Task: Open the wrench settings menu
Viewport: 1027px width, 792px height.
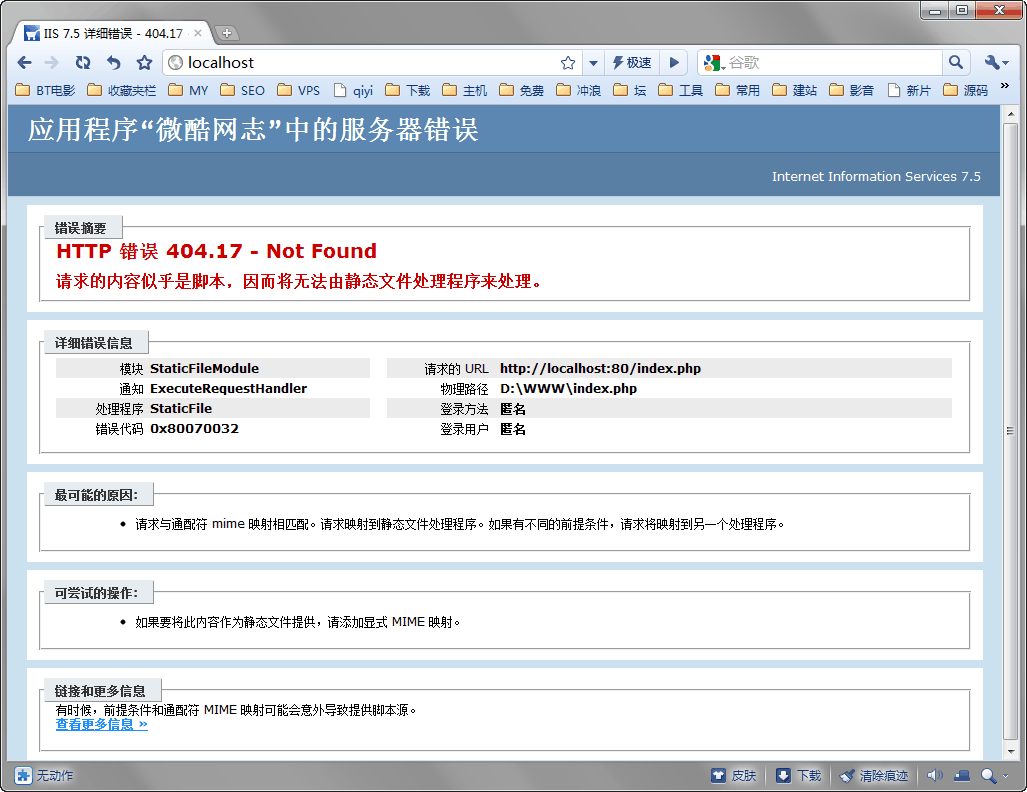Action: 997,63
